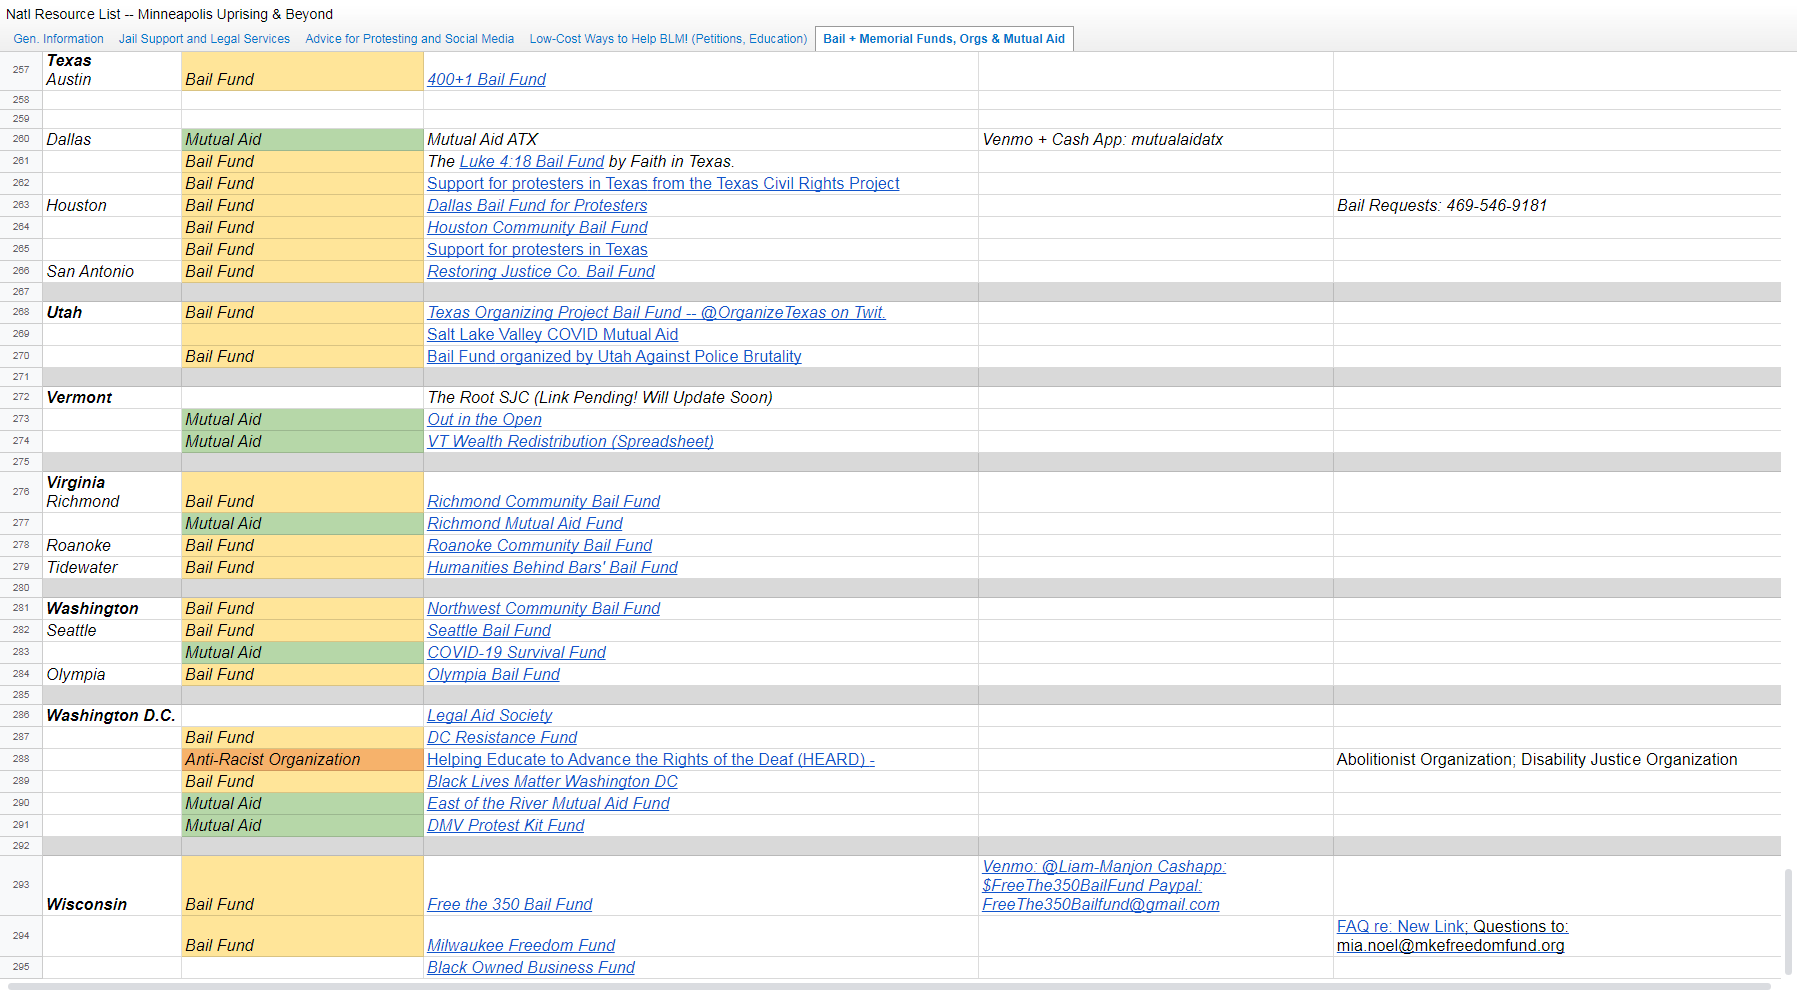Visit the Milwaukee Freedom Fund link
Screen dimensions: 1797x995
(521, 946)
